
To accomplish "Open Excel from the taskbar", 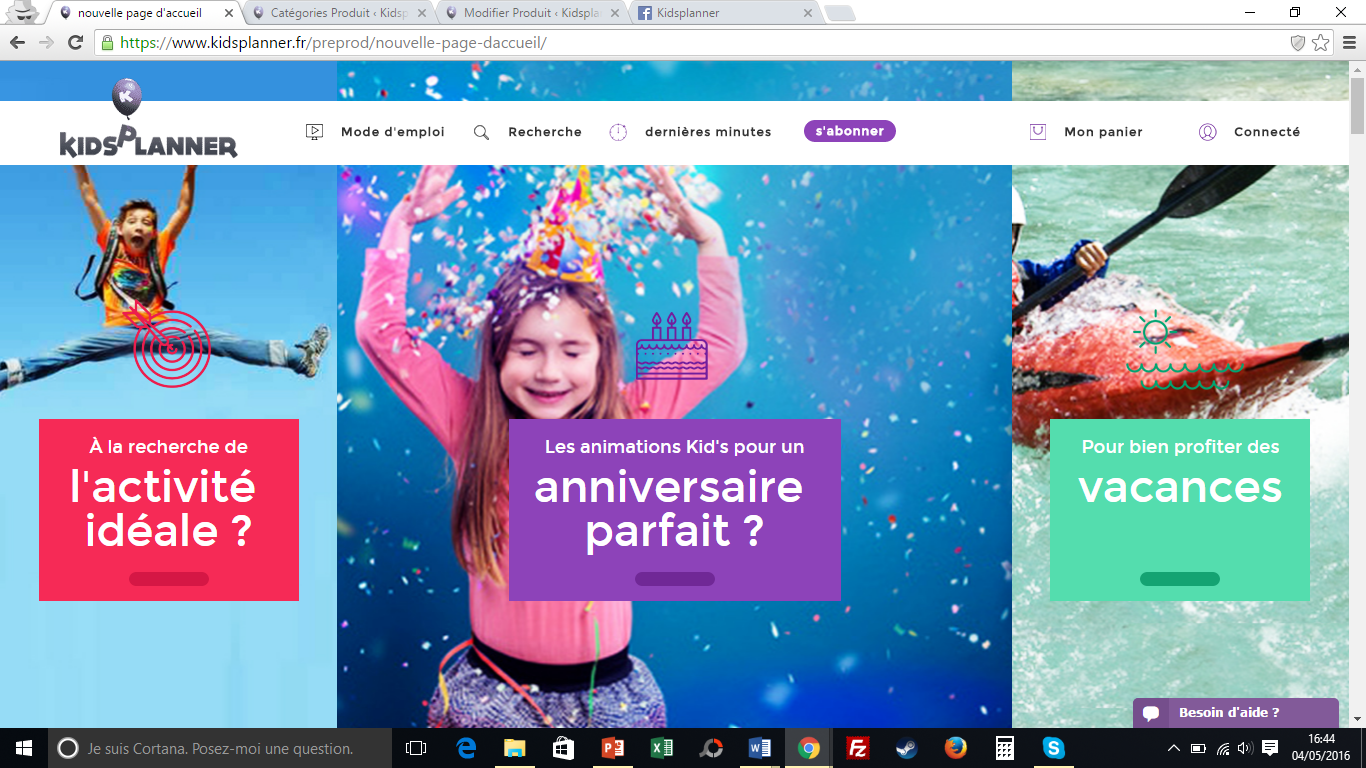I will click(x=661, y=748).
